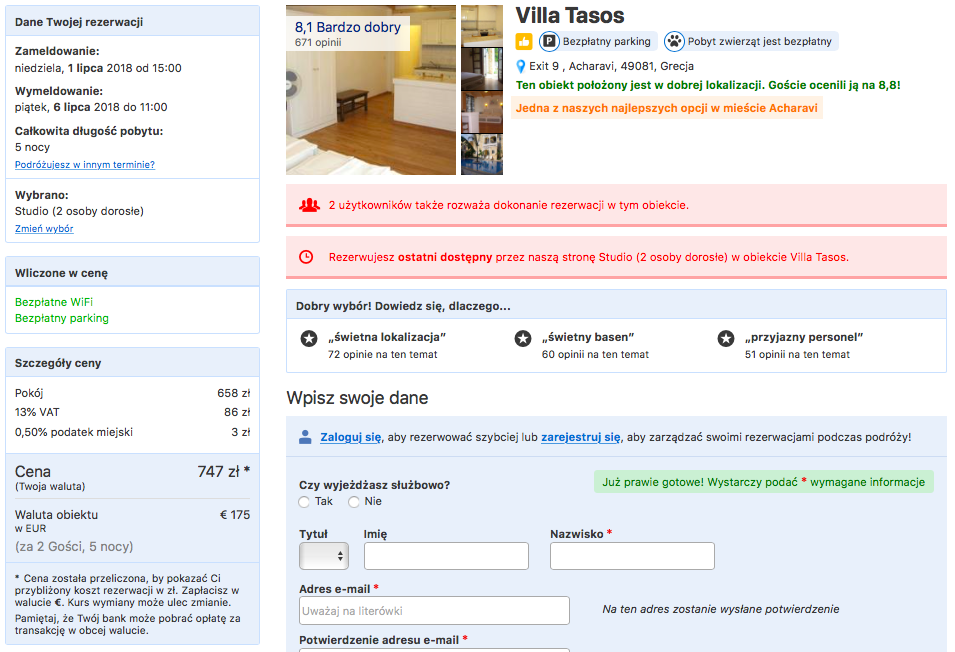Click the Bezpłatne WiFi text
Viewport: 955px width, 652px height.
pos(54,302)
